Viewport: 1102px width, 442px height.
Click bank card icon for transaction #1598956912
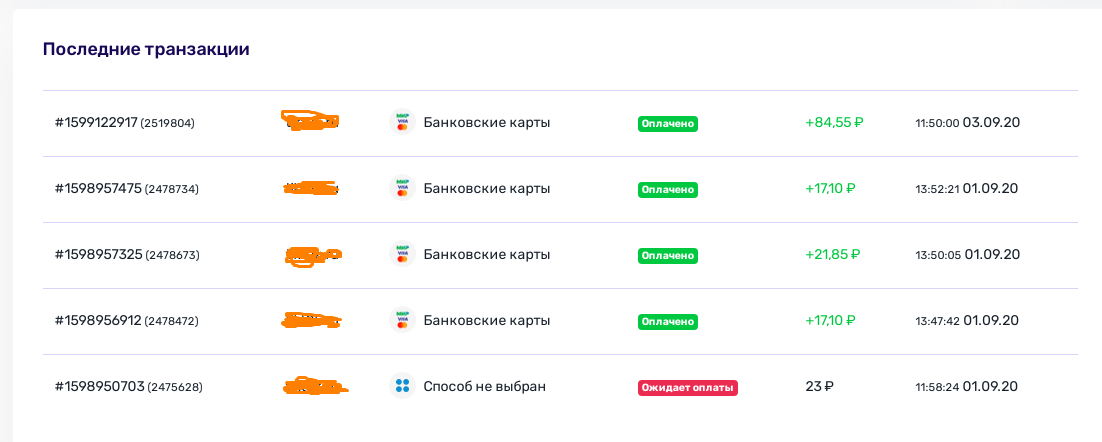click(x=402, y=321)
